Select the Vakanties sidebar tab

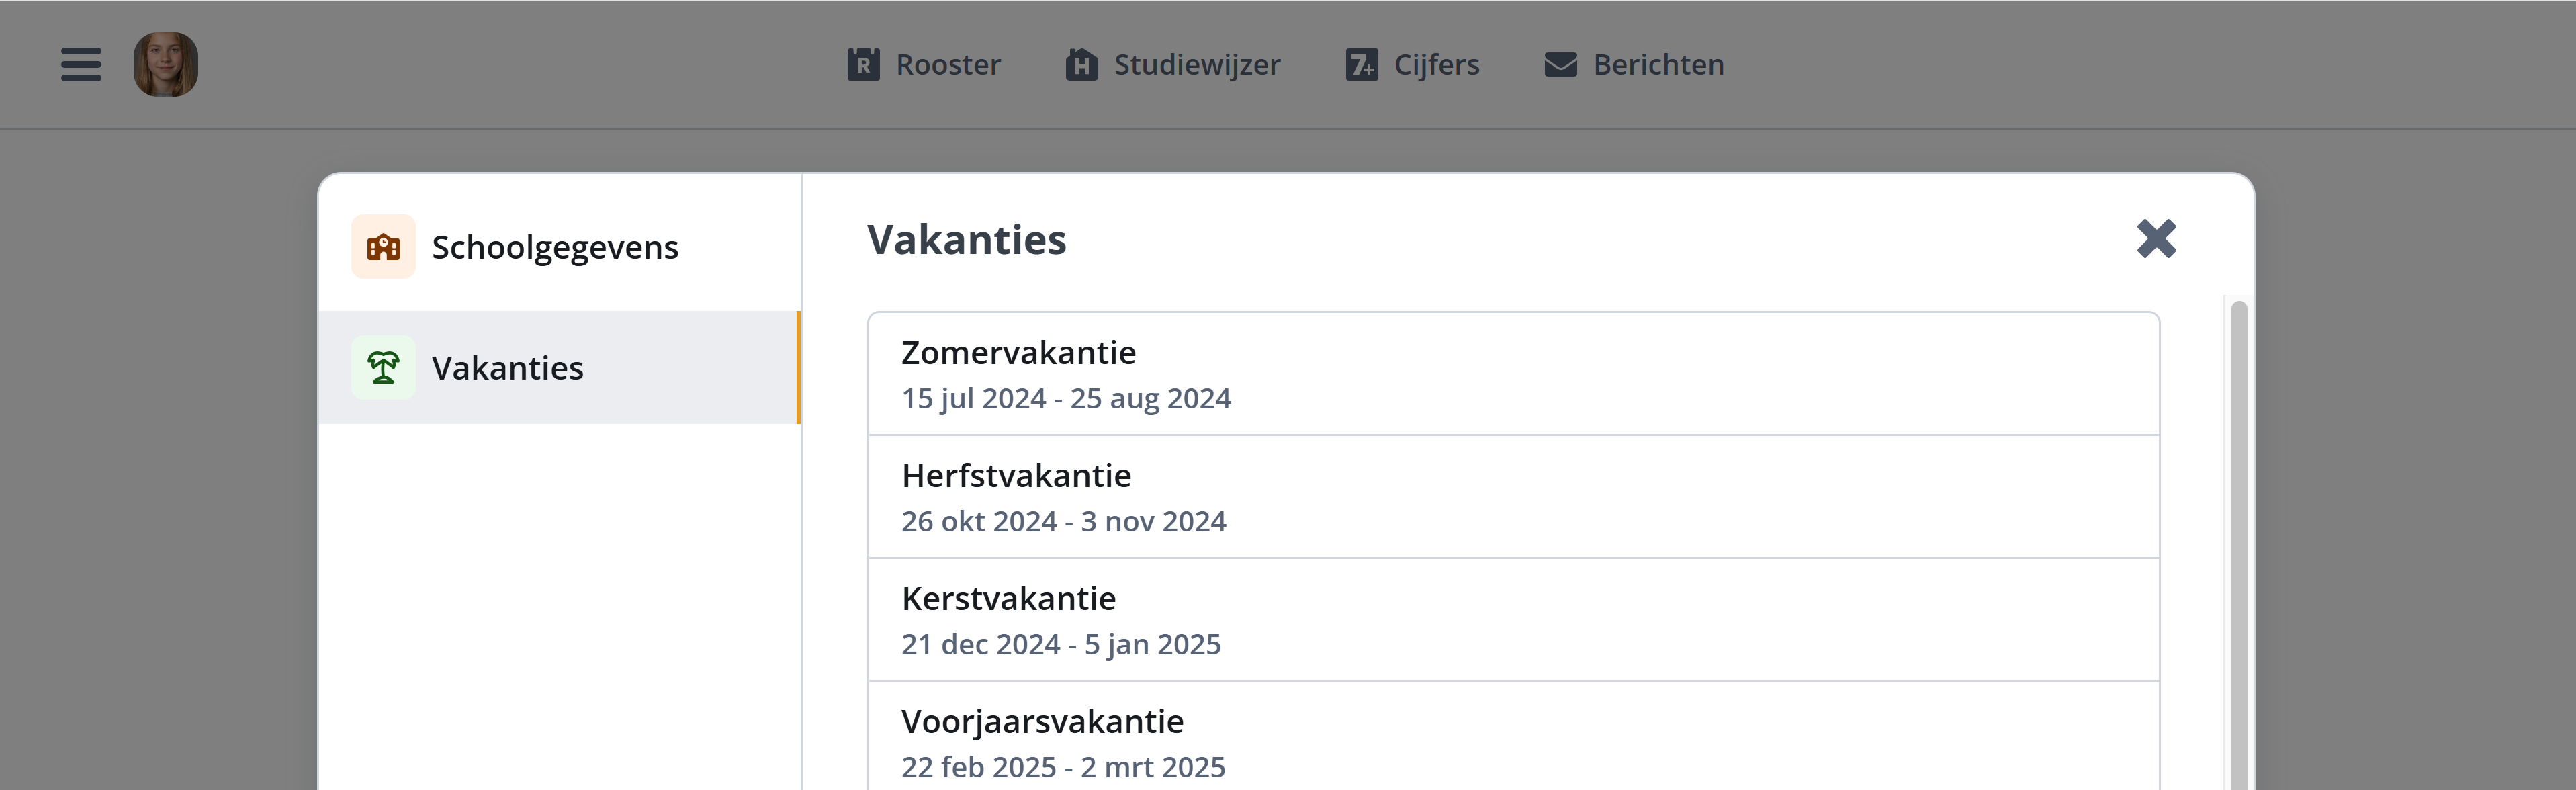click(x=559, y=367)
